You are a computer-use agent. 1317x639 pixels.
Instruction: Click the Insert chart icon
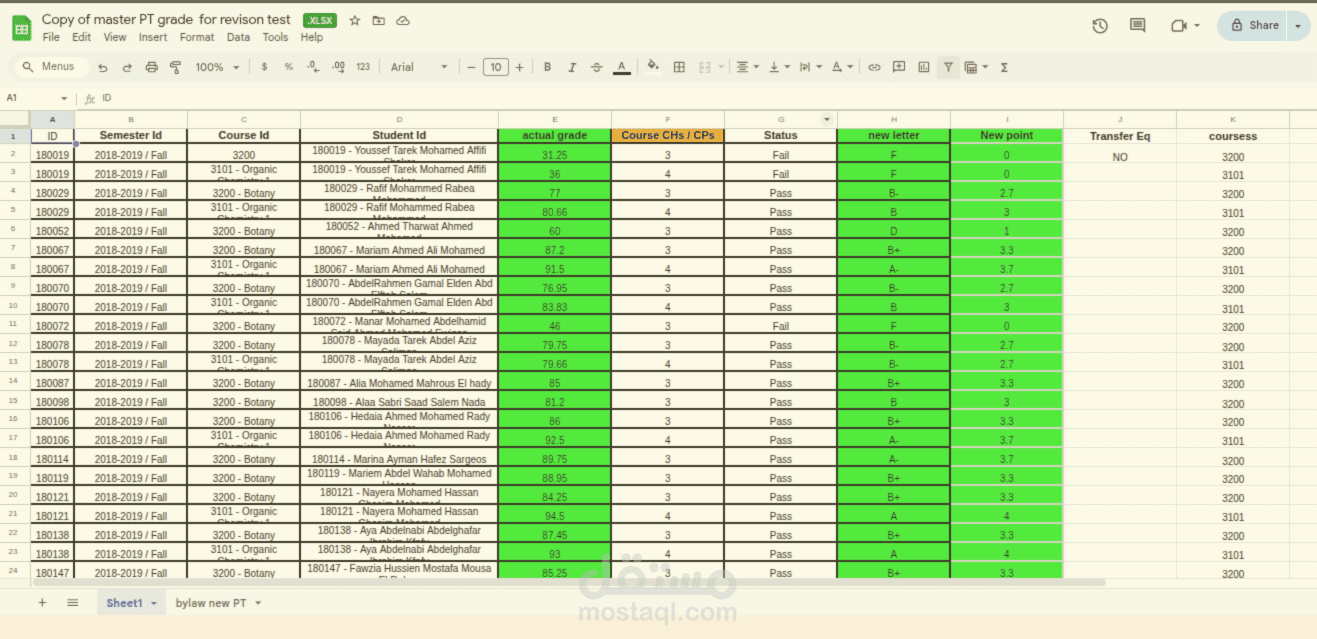[x=923, y=67]
